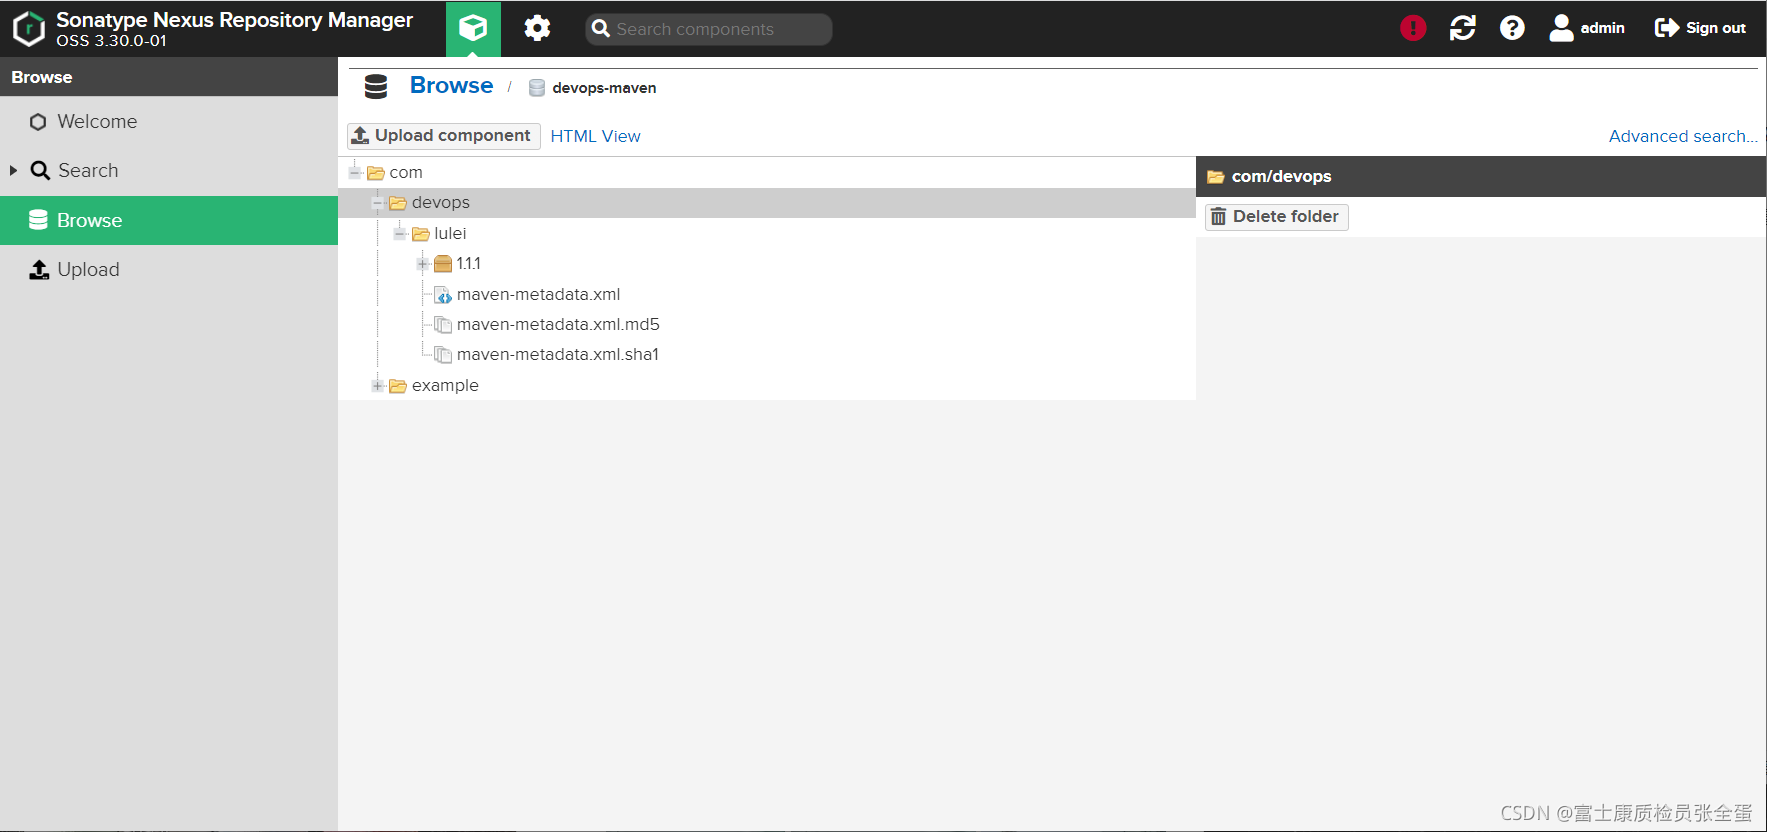Collapse the lulei folder

pyautogui.click(x=400, y=234)
